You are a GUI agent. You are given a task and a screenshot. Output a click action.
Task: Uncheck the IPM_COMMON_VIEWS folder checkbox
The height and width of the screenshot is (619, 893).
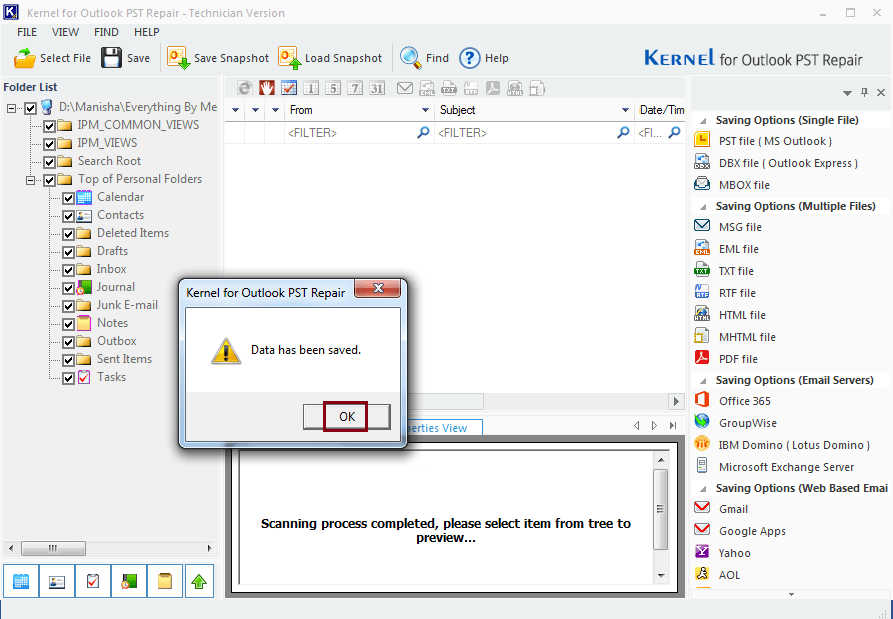point(50,126)
